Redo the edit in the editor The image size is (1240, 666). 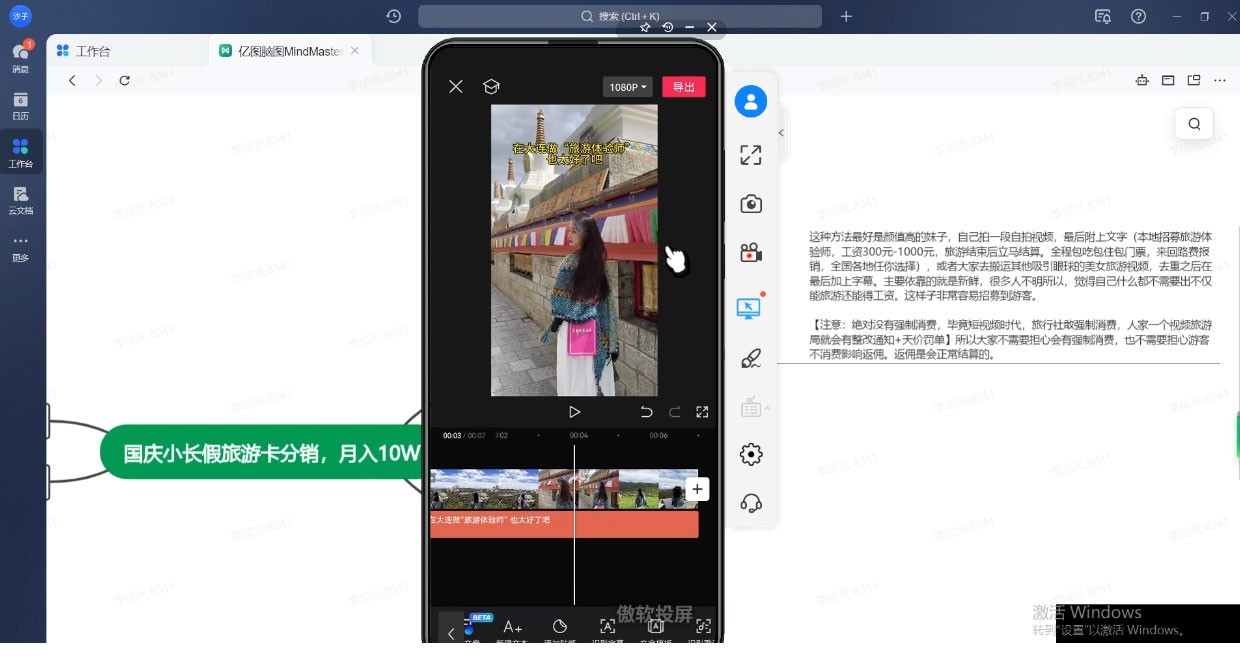[x=674, y=412]
